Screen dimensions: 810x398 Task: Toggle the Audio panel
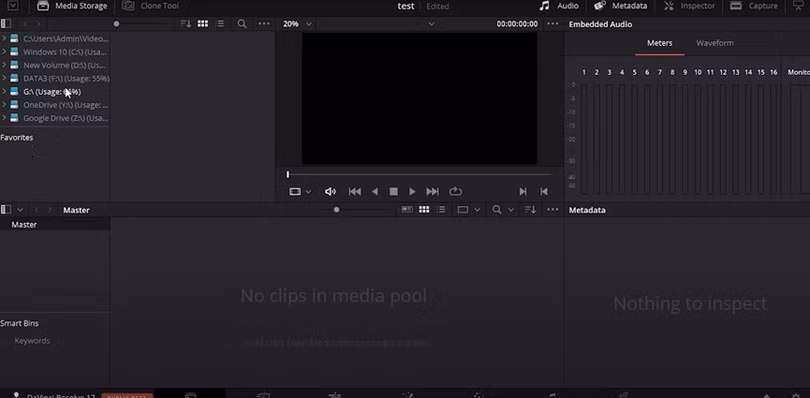pos(559,6)
